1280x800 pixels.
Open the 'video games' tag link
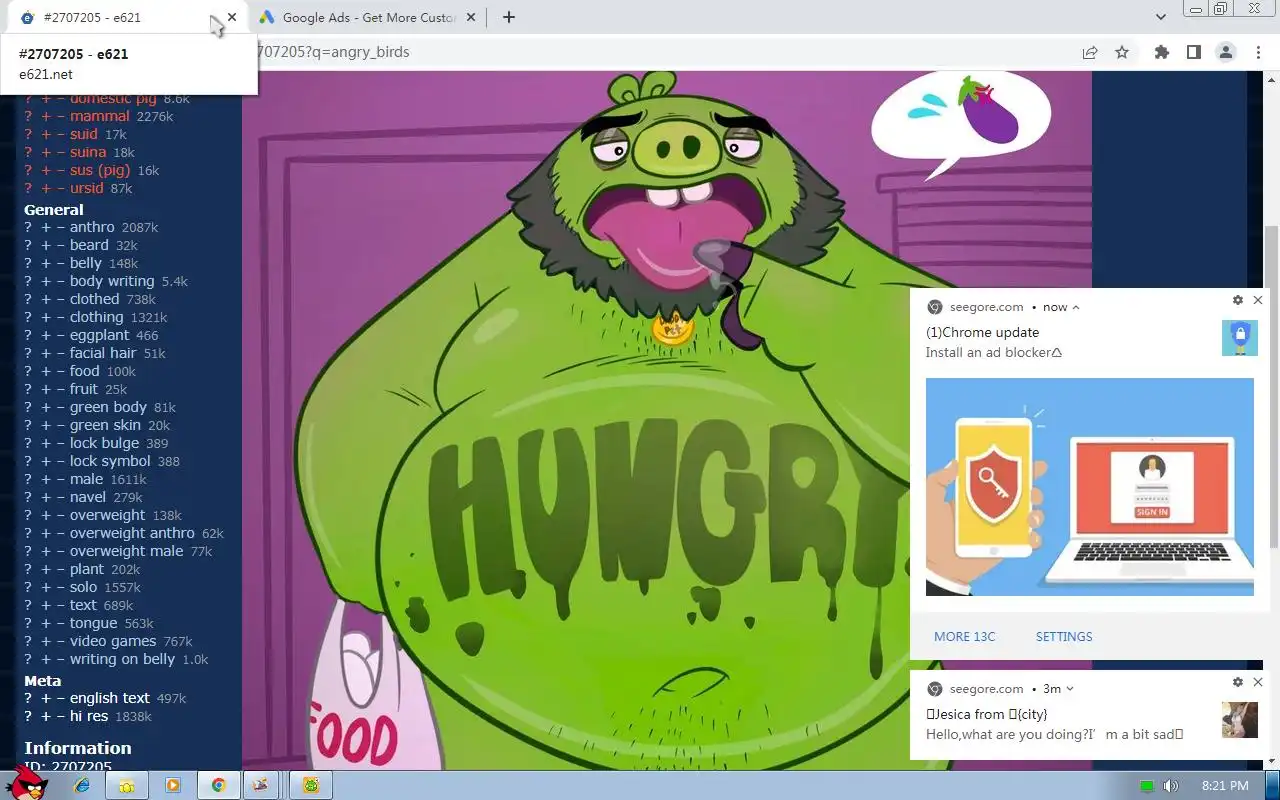pyautogui.click(x=113, y=641)
